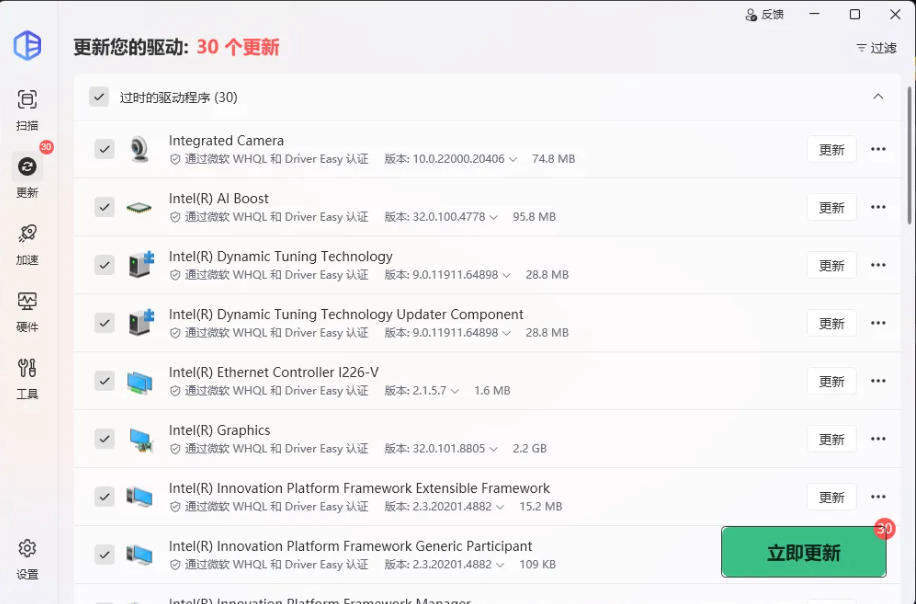
Task: Click the Integrated Camera webcam icon
Action: pos(140,149)
